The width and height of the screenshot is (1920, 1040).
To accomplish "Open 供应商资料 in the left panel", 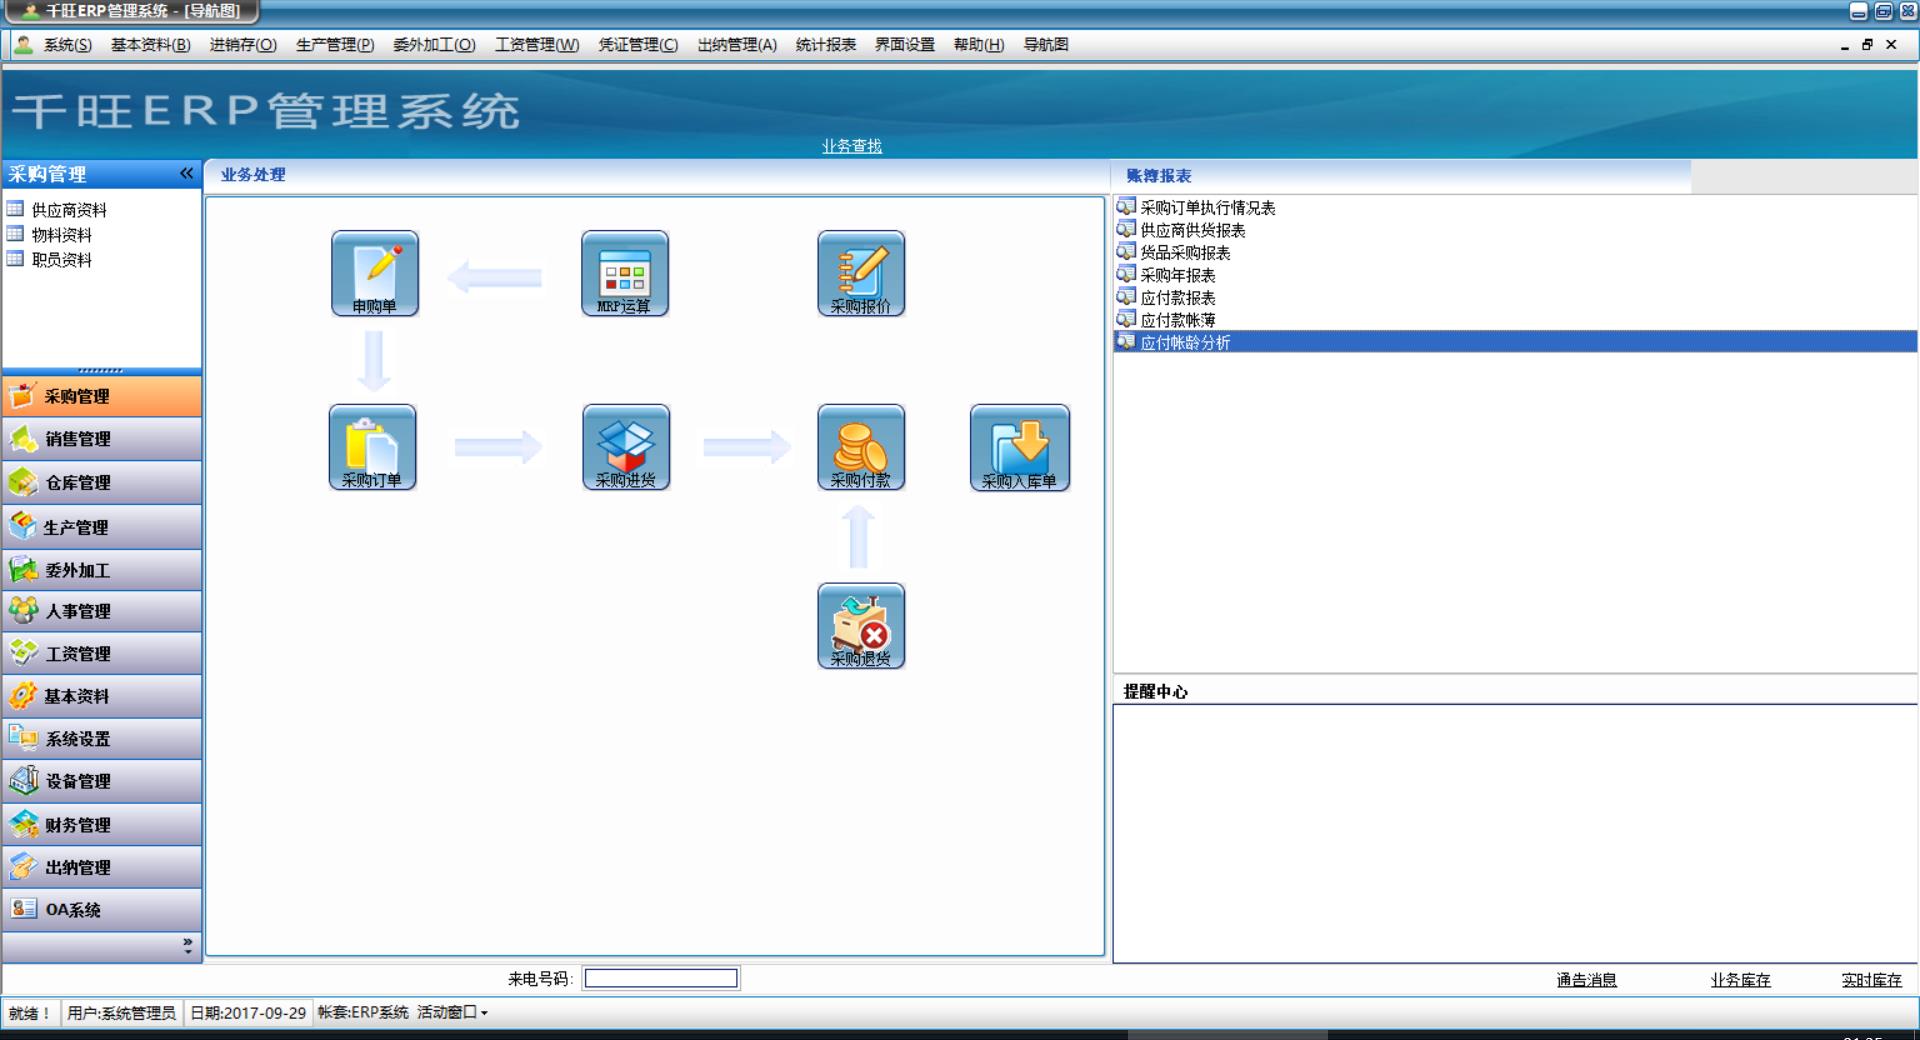I will tap(57, 210).
